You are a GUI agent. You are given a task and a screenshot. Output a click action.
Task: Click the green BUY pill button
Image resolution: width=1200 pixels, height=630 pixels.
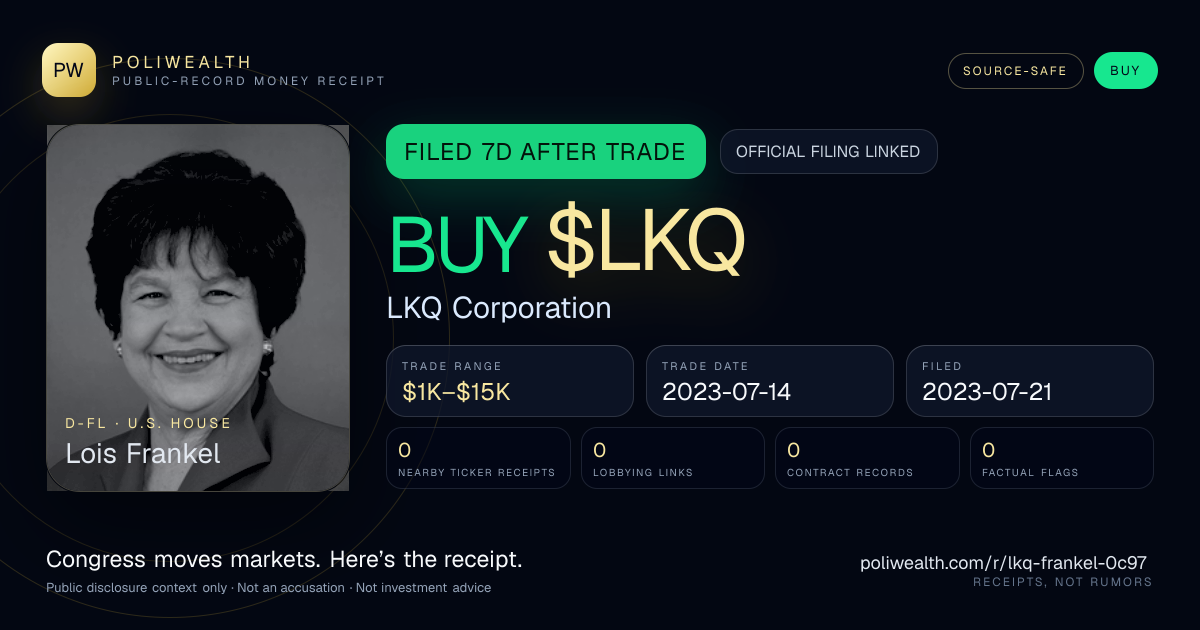[1125, 71]
